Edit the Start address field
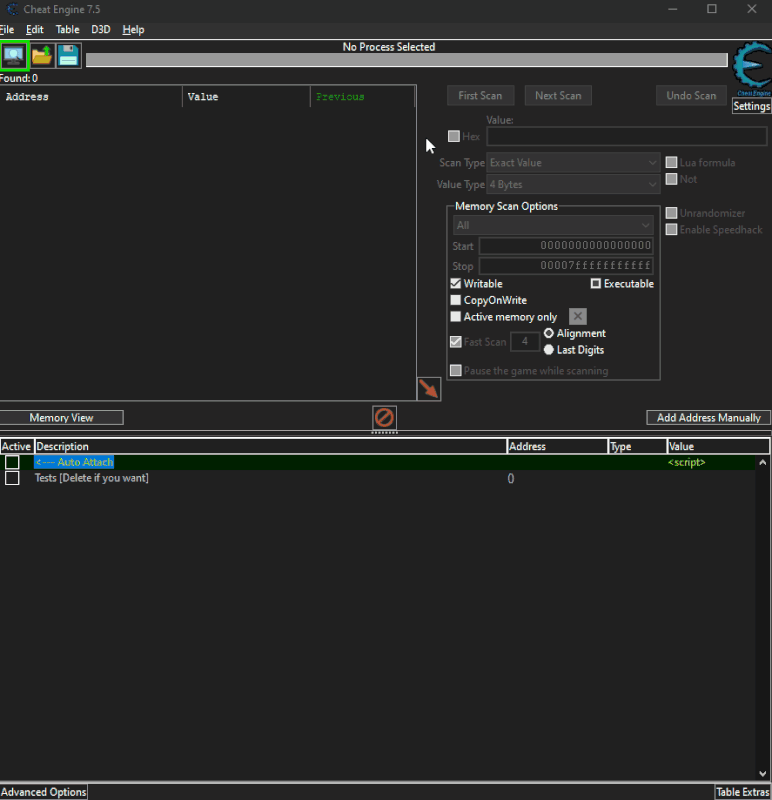This screenshot has height=800, width=772. pos(566,245)
